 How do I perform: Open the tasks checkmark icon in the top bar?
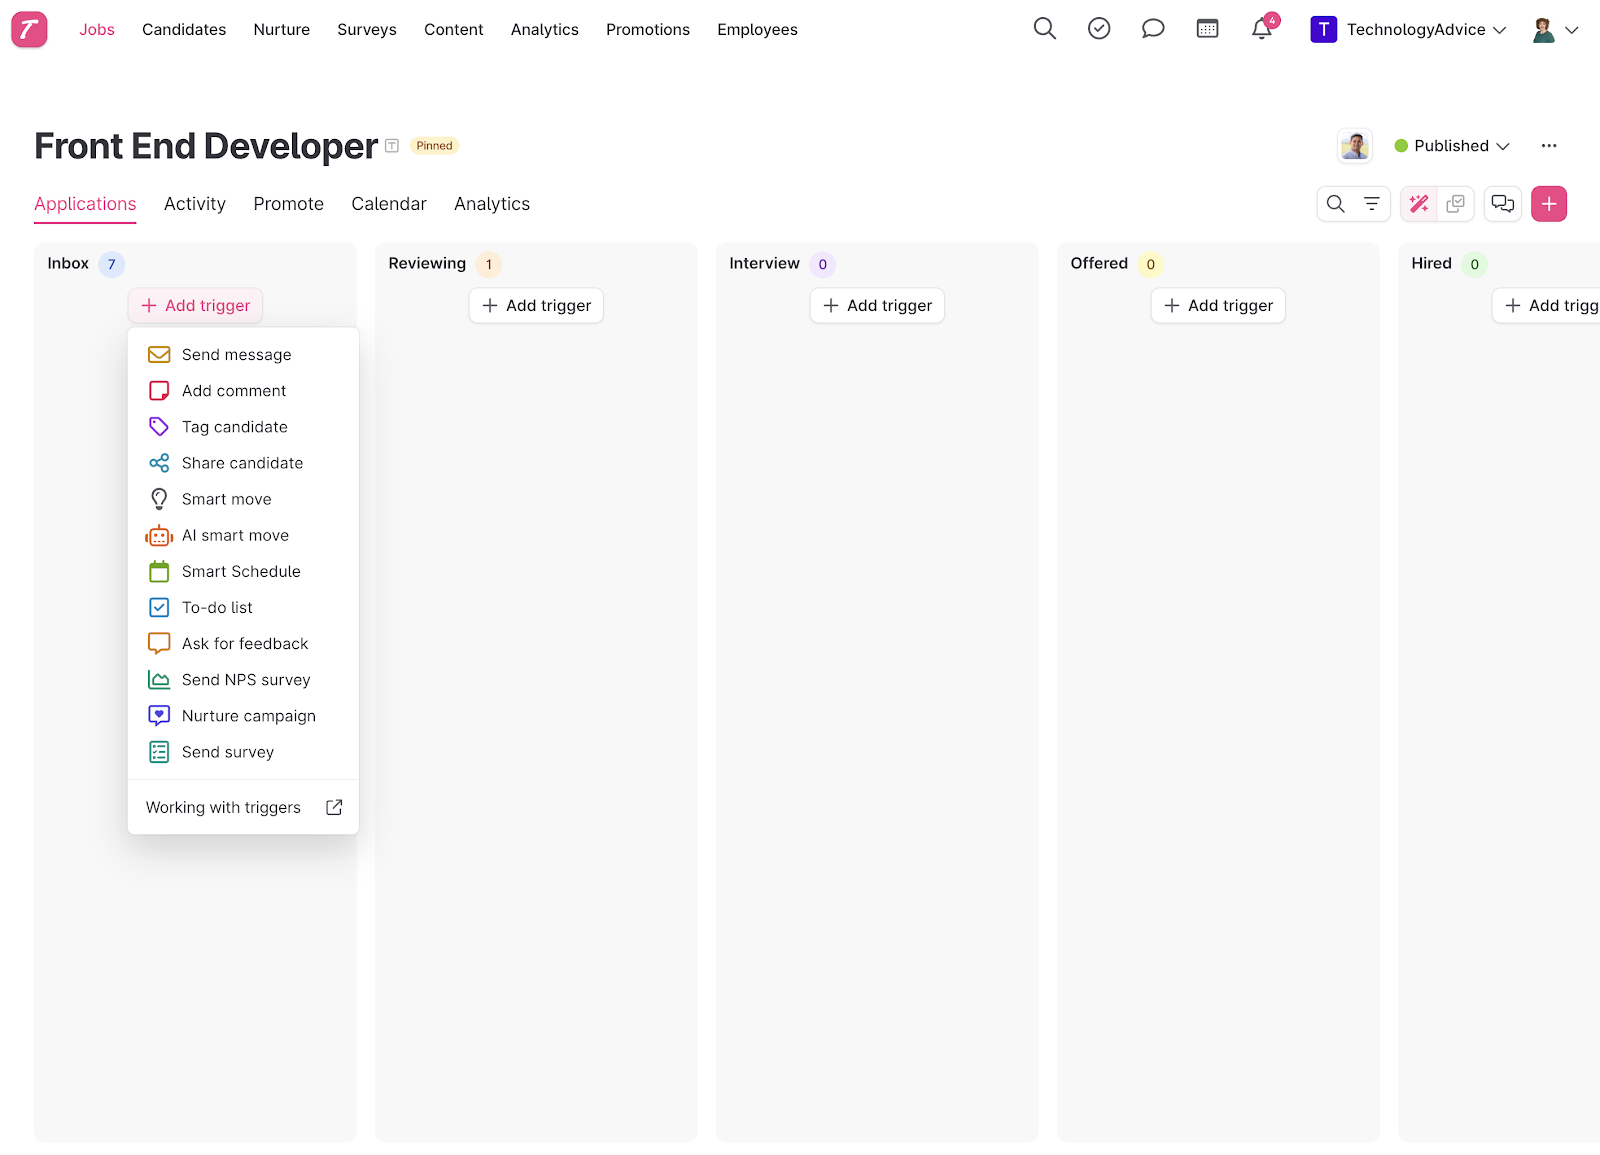click(x=1099, y=29)
